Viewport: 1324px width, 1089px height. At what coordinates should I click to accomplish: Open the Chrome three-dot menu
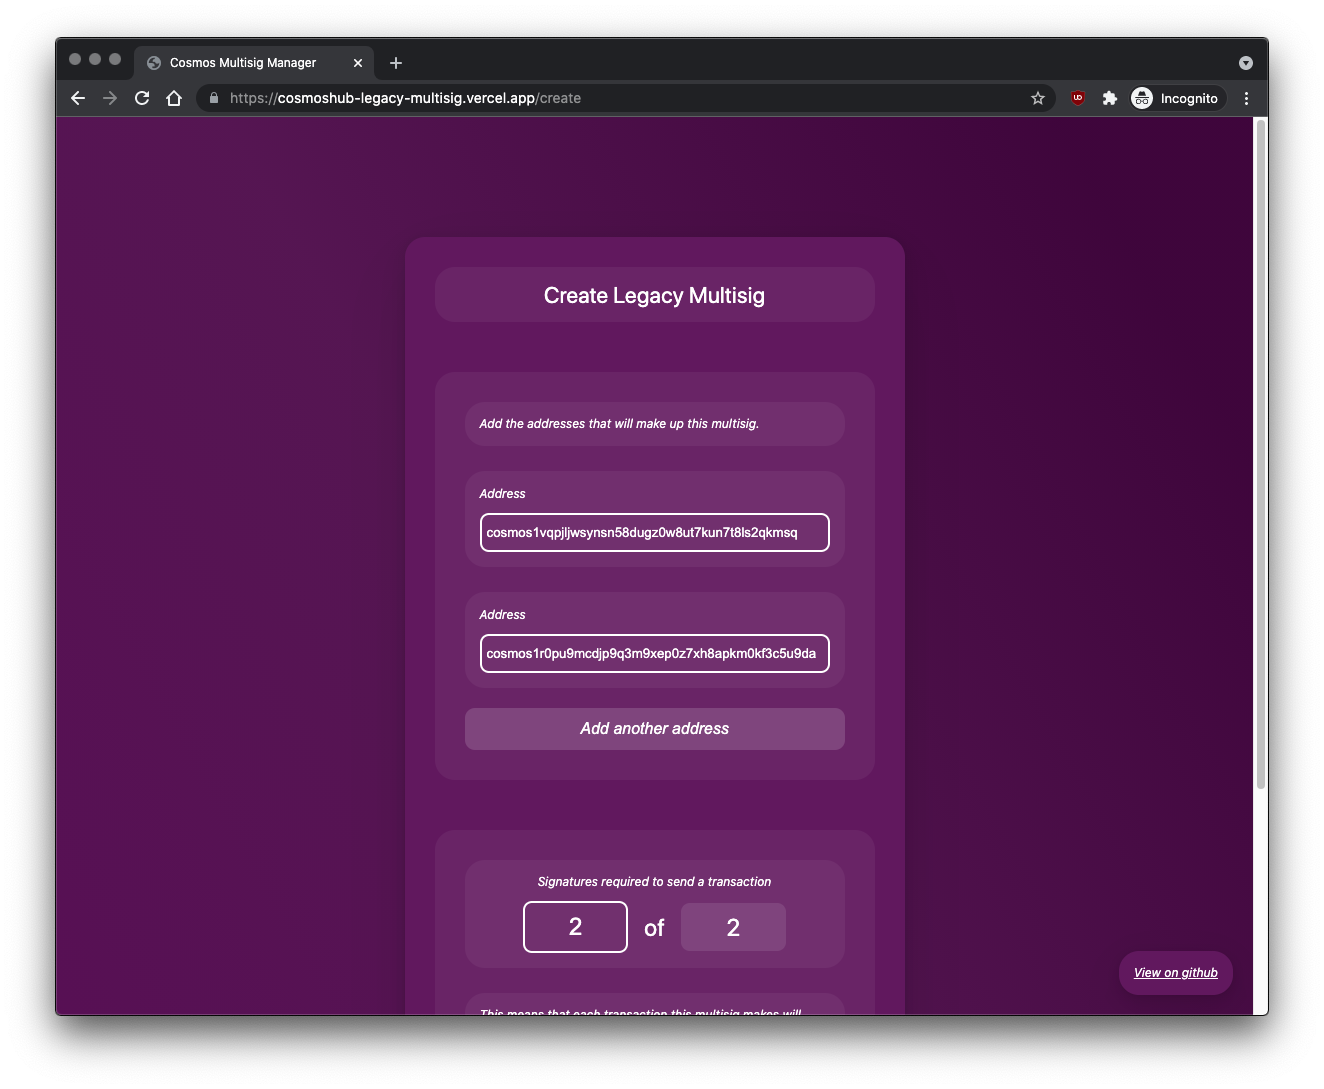tap(1246, 98)
